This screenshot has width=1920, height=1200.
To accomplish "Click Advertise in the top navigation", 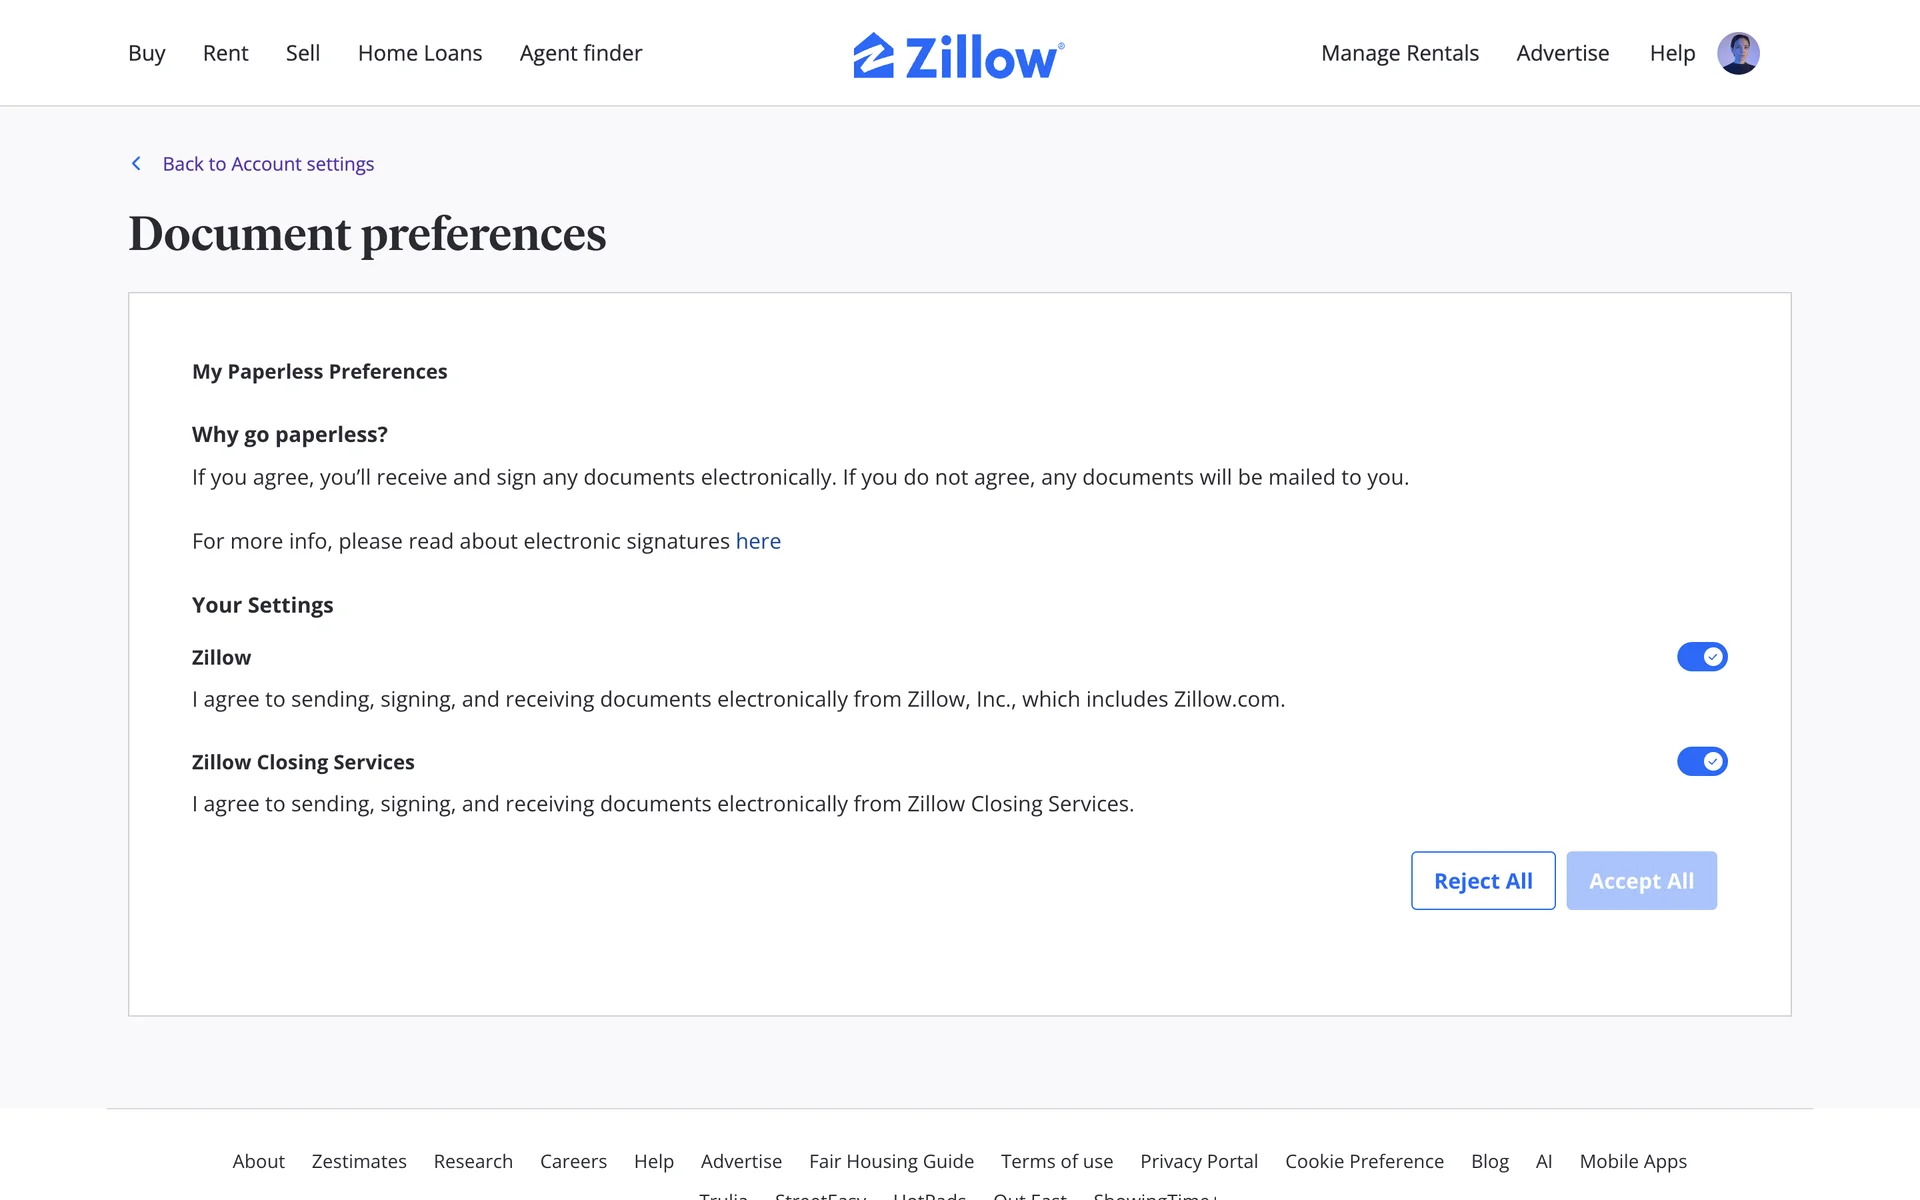I will [x=1562, y=53].
